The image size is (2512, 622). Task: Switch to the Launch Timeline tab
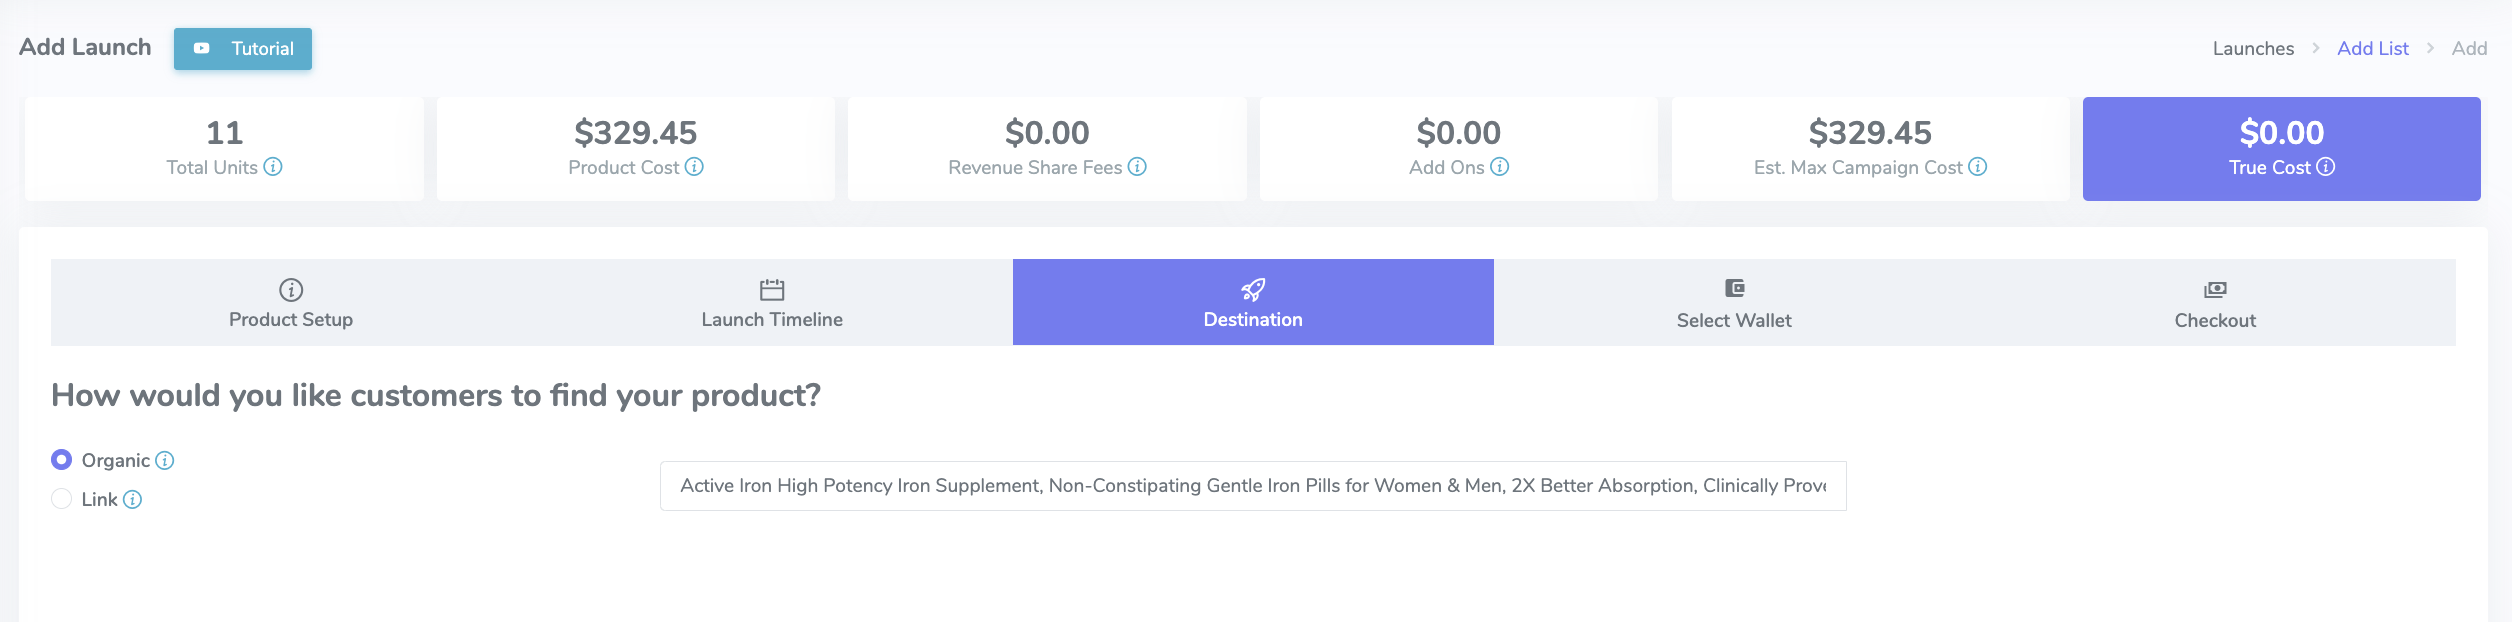tap(772, 303)
